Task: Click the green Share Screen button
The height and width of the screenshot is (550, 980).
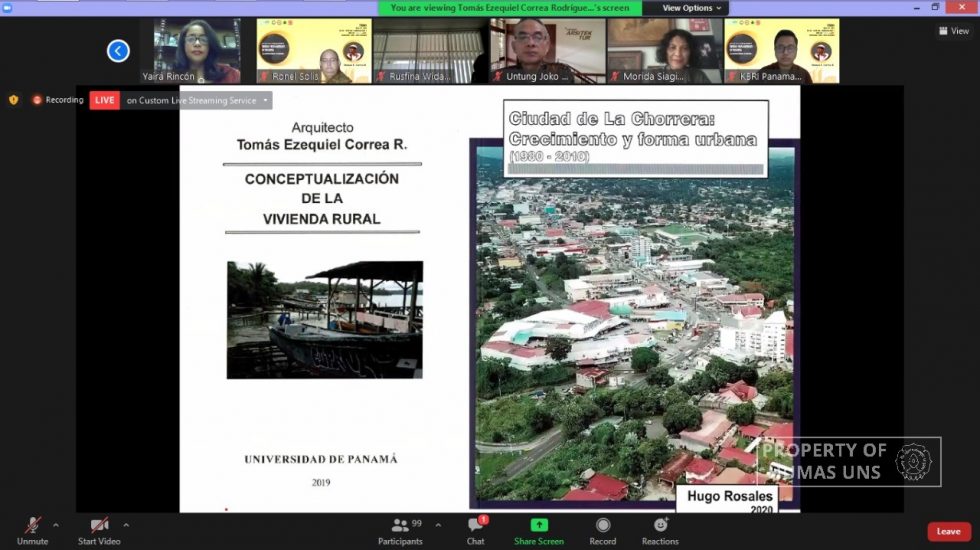Action: point(539,531)
